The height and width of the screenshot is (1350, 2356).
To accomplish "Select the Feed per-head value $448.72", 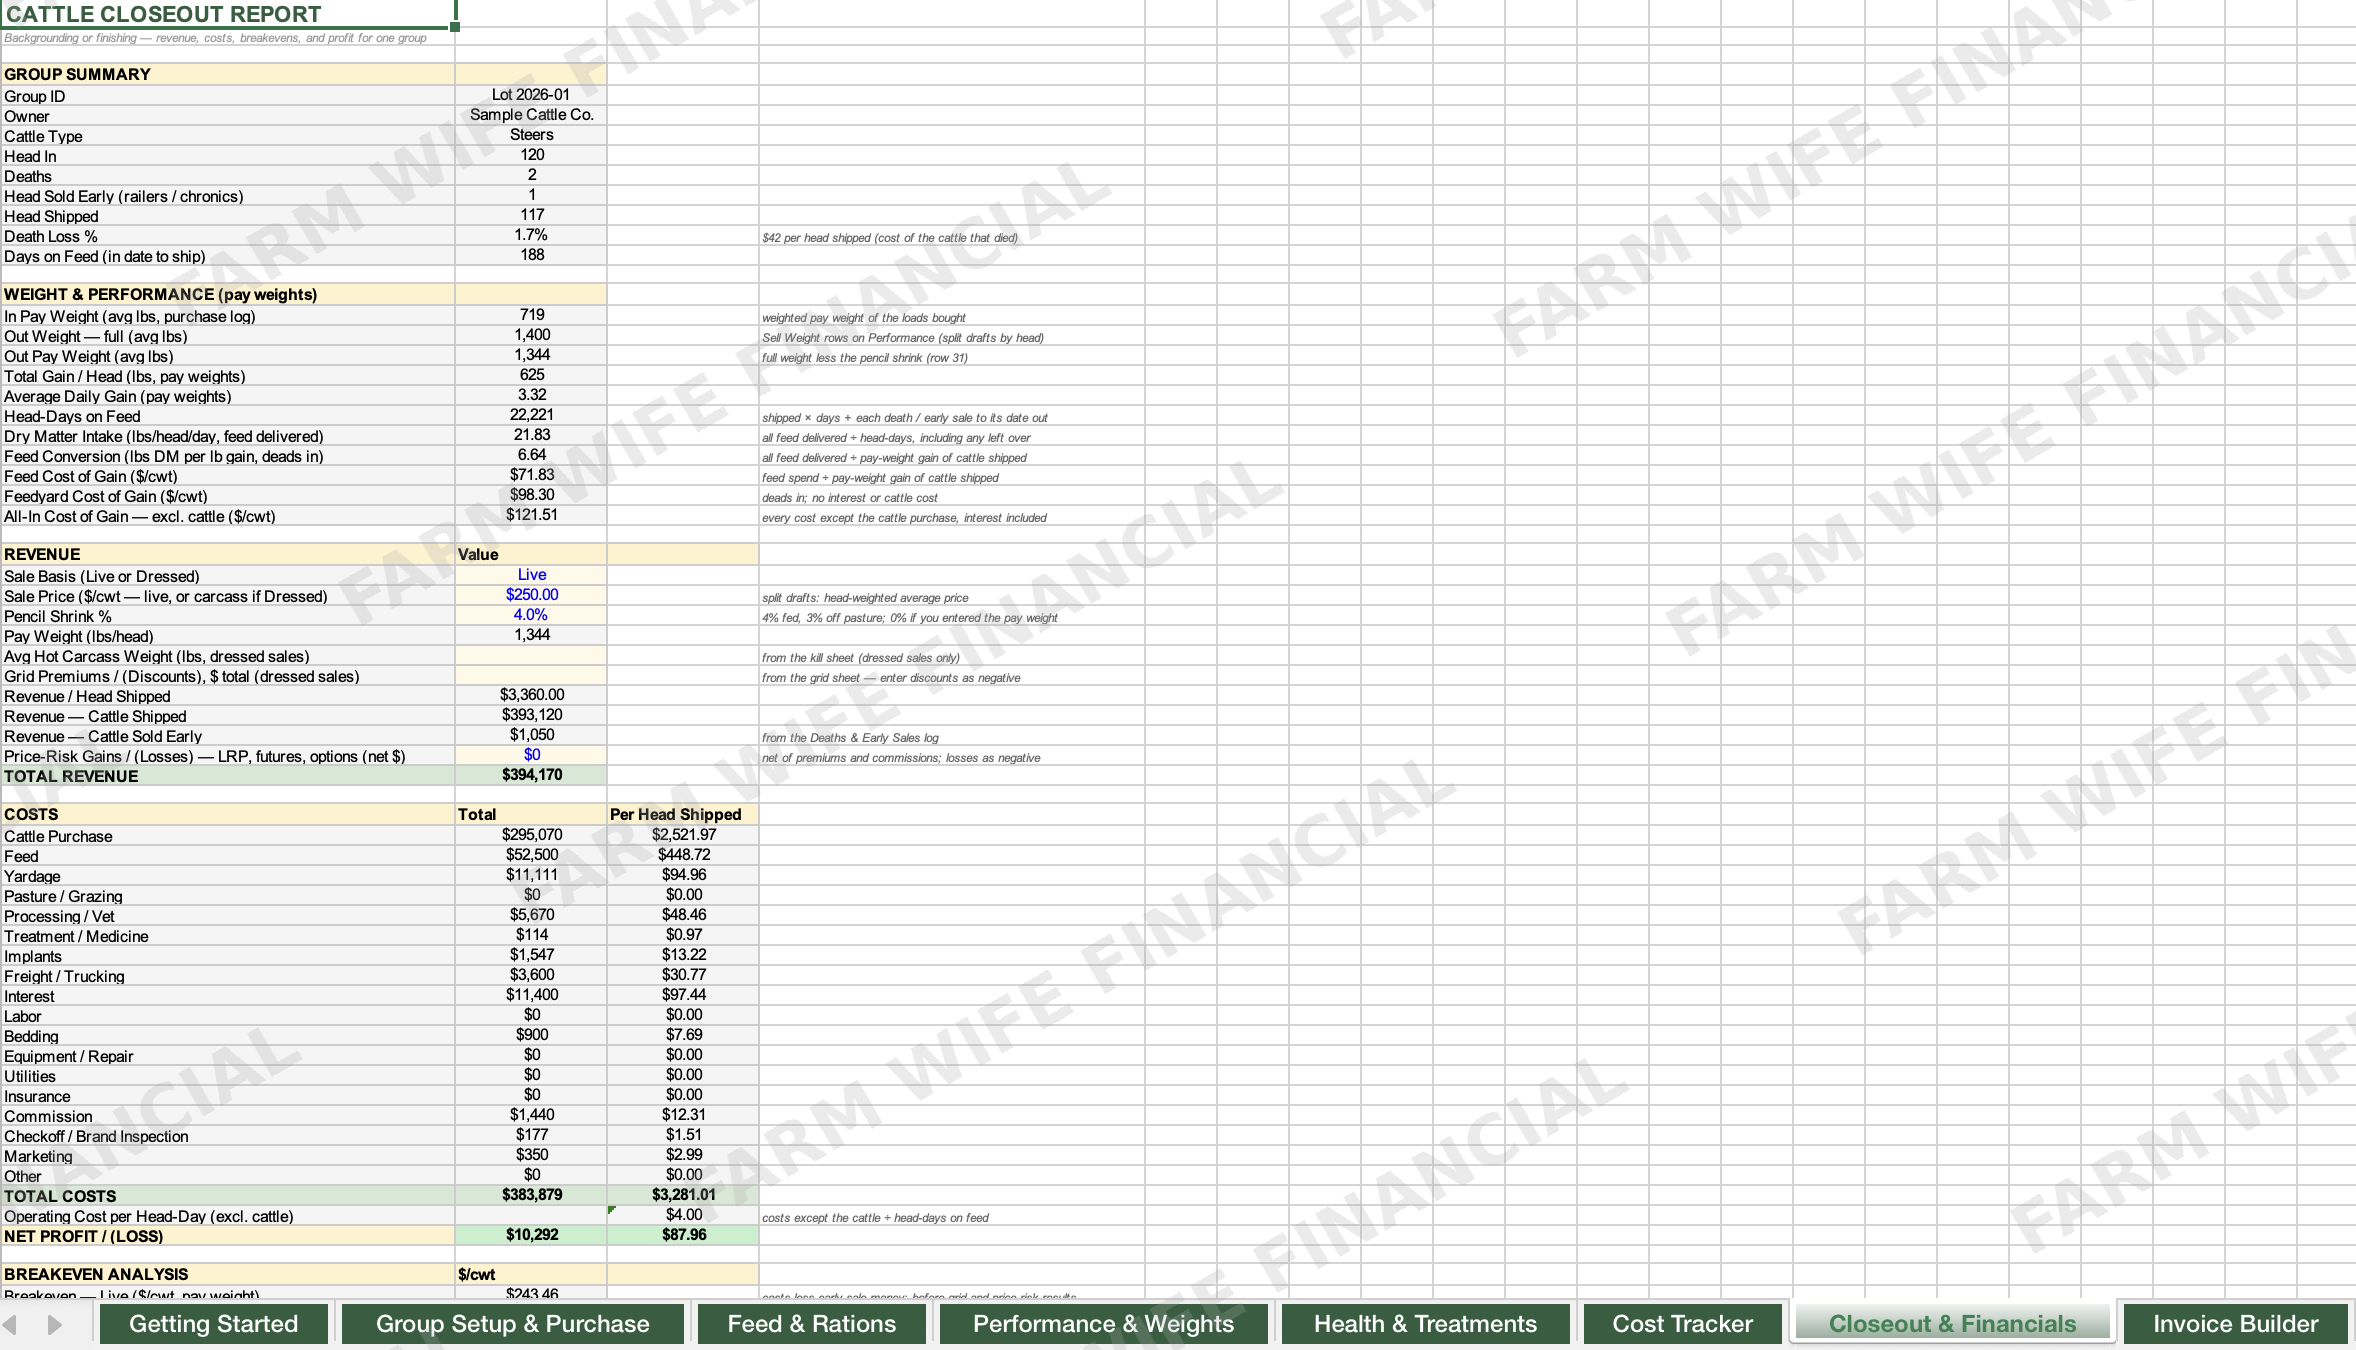I will click(683, 855).
